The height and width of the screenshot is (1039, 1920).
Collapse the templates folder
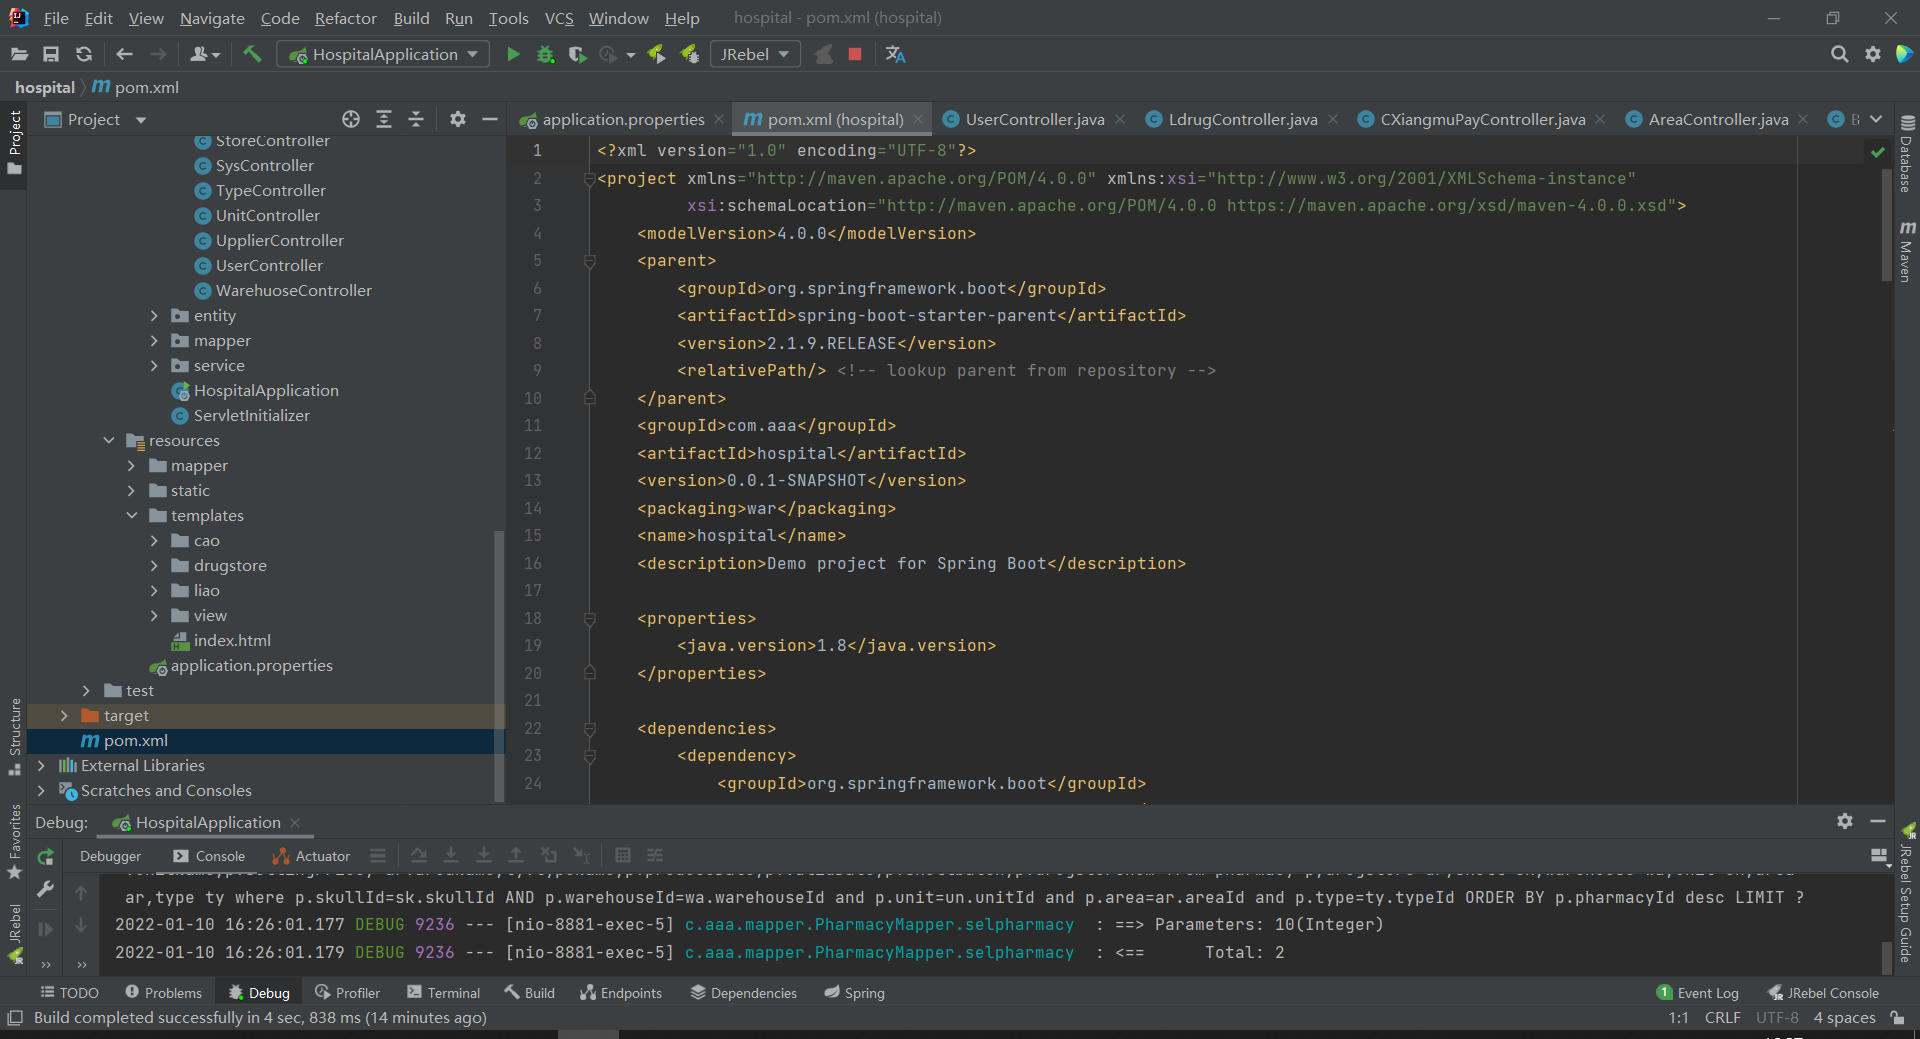[132, 515]
